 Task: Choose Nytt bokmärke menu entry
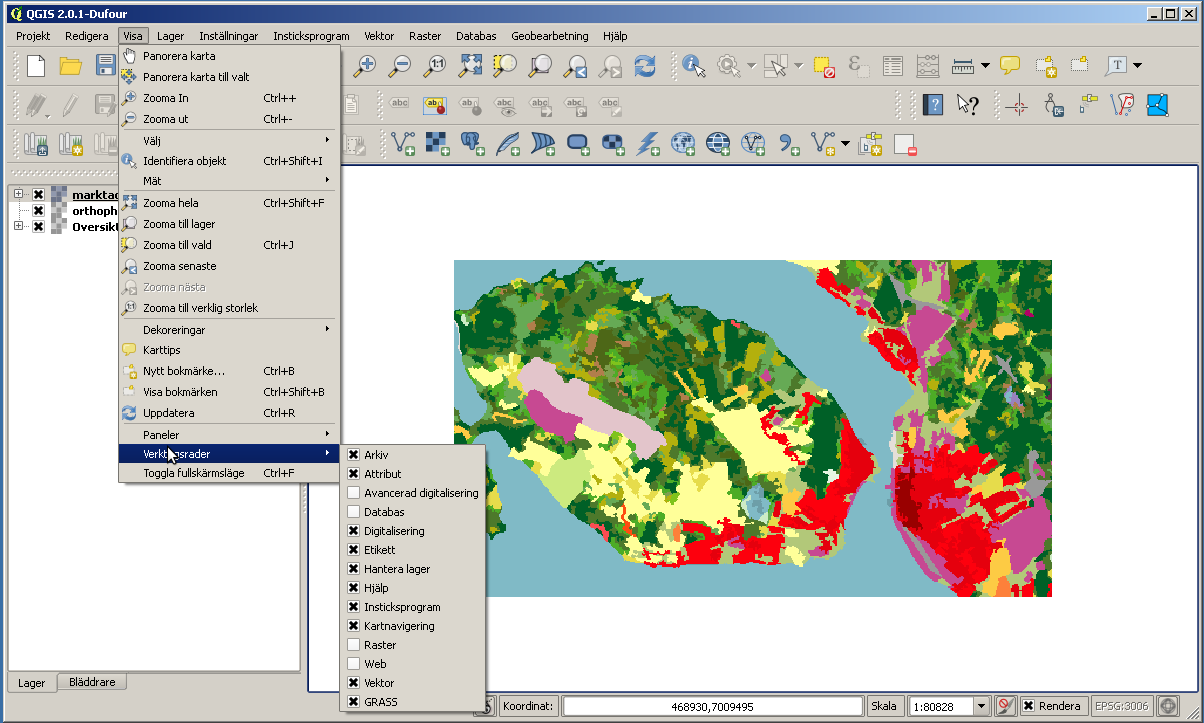(x=229, y=371)
